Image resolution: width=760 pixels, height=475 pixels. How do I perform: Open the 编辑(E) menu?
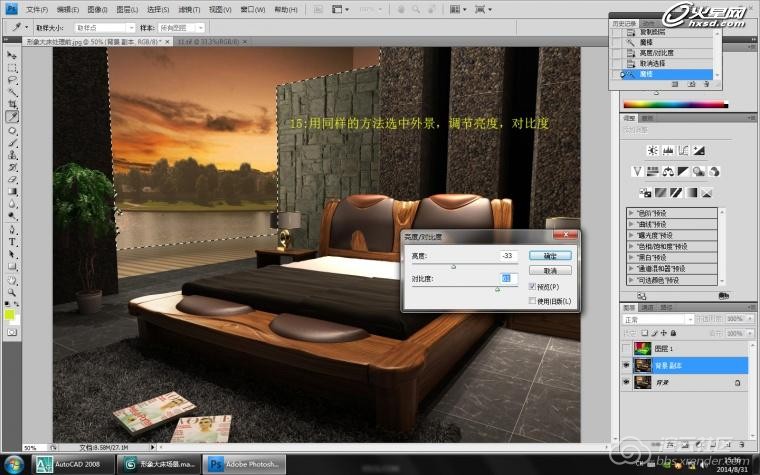(67, 9)
